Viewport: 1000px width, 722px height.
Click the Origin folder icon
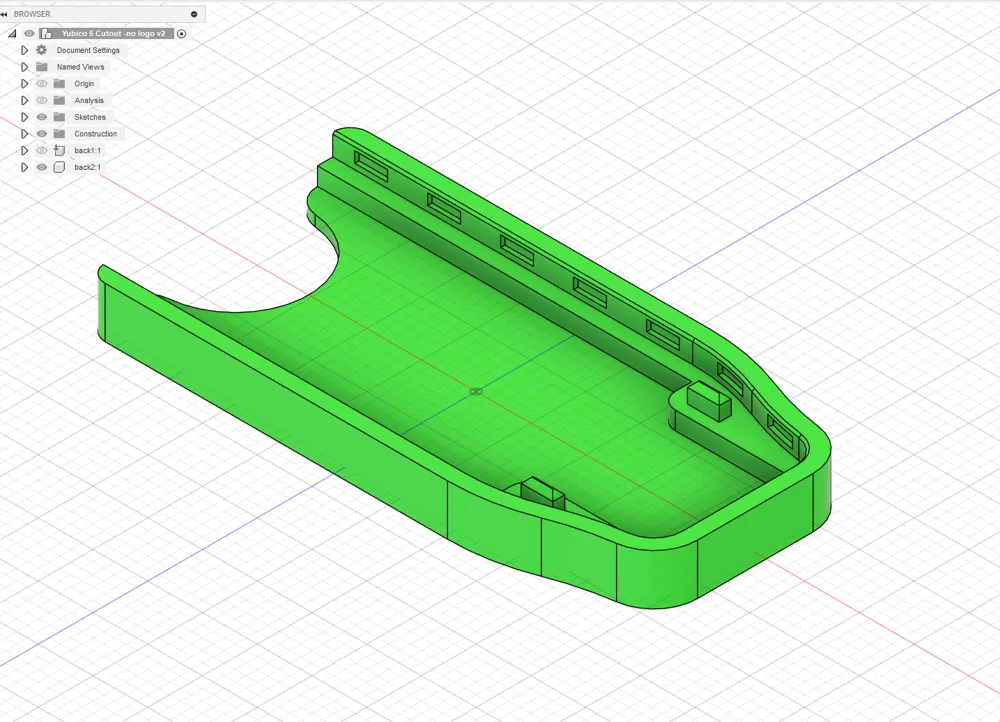coord(59,84)
